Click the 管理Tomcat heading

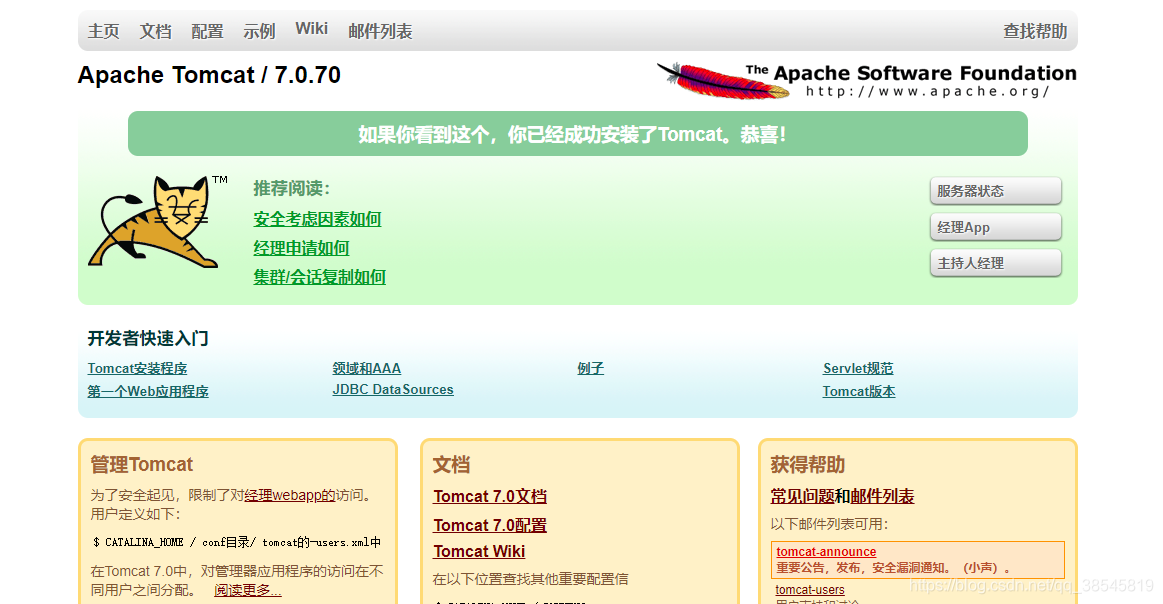(141, 465)
